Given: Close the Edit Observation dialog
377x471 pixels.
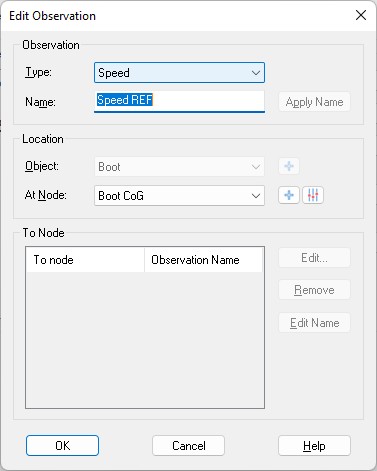Looking at the screenshot, I should pos(361,15).
